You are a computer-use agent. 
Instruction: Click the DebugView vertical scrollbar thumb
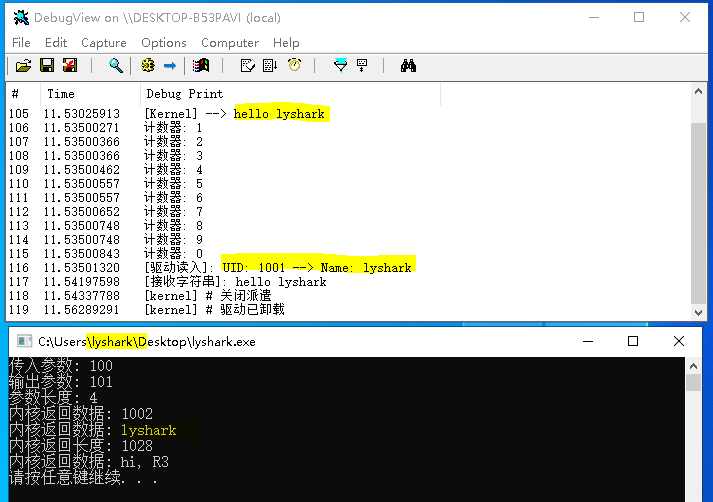coord(698,213)
